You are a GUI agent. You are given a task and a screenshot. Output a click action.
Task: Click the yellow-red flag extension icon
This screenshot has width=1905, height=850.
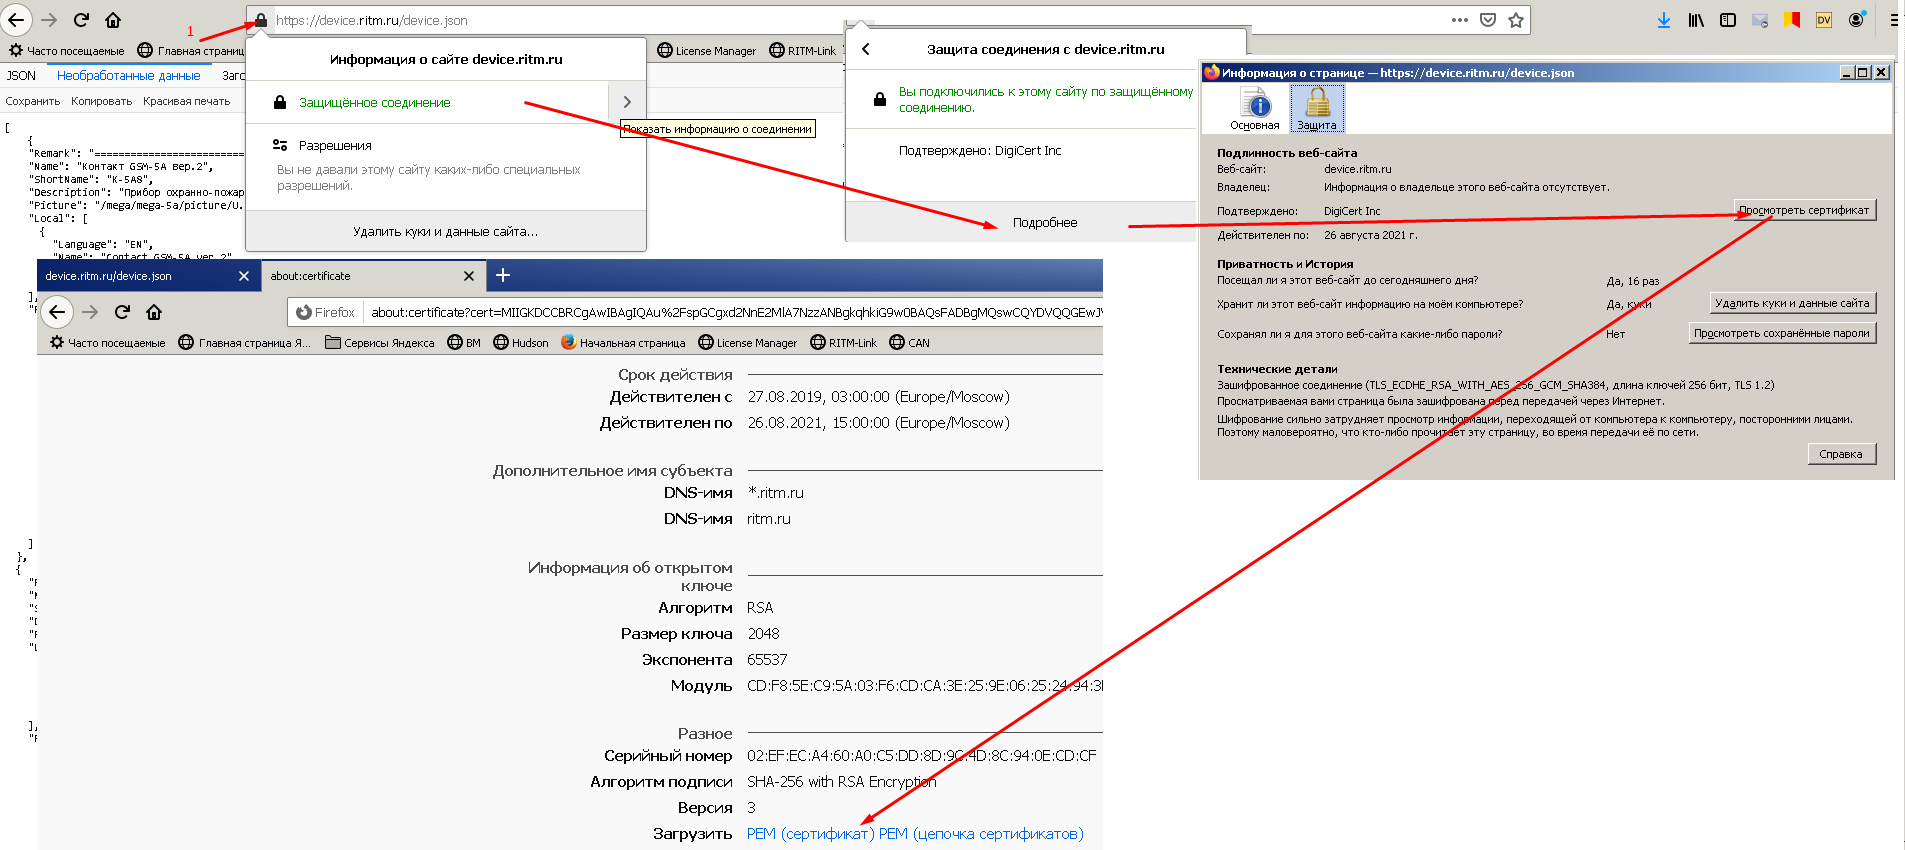[x=1792, y=20]
